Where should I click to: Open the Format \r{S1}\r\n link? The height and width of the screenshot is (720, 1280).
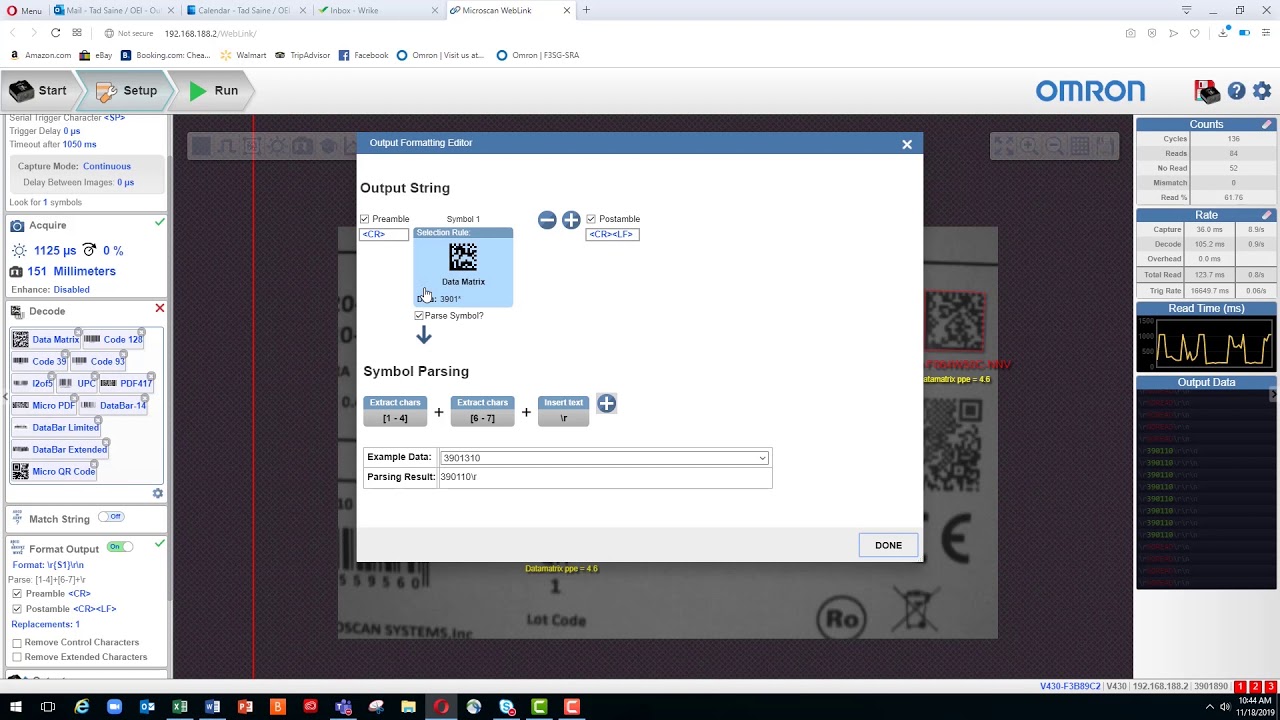49,565
